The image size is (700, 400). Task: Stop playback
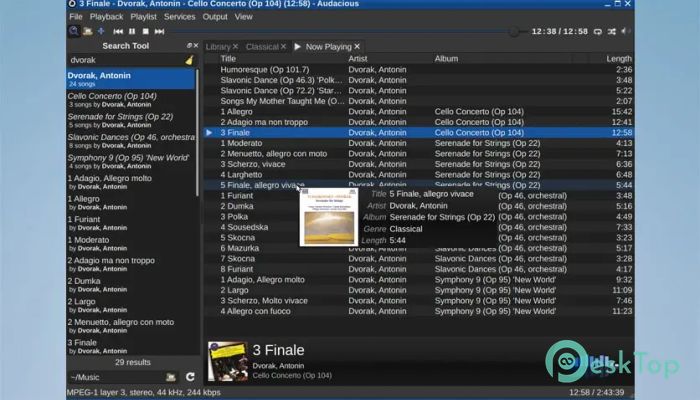146,31
